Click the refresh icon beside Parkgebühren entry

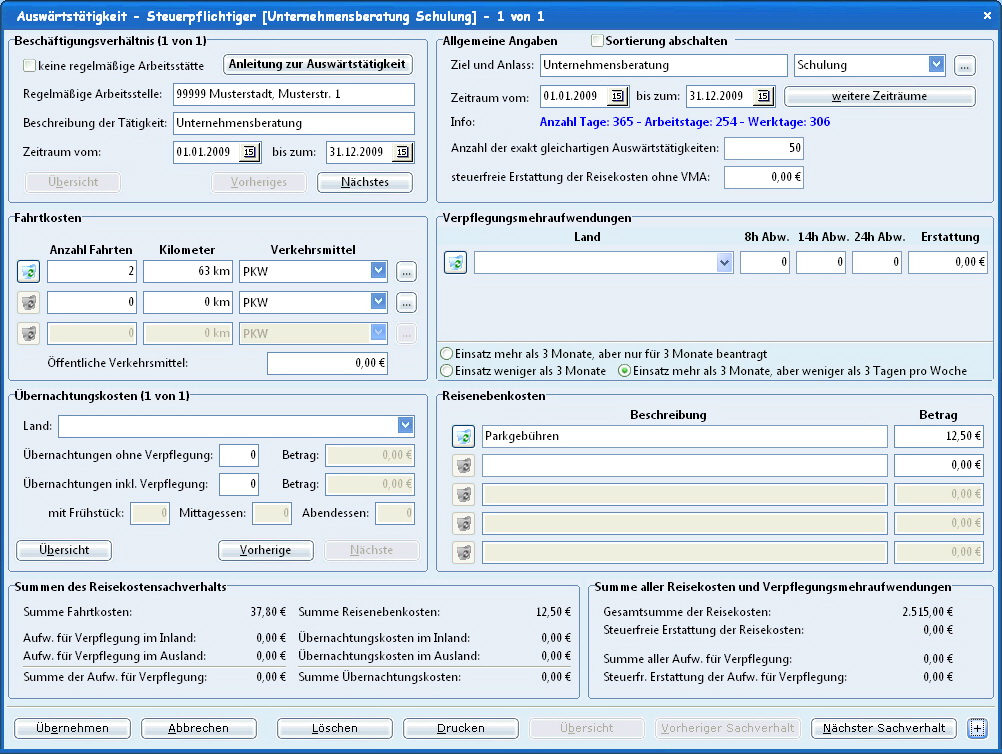[463, 436]
